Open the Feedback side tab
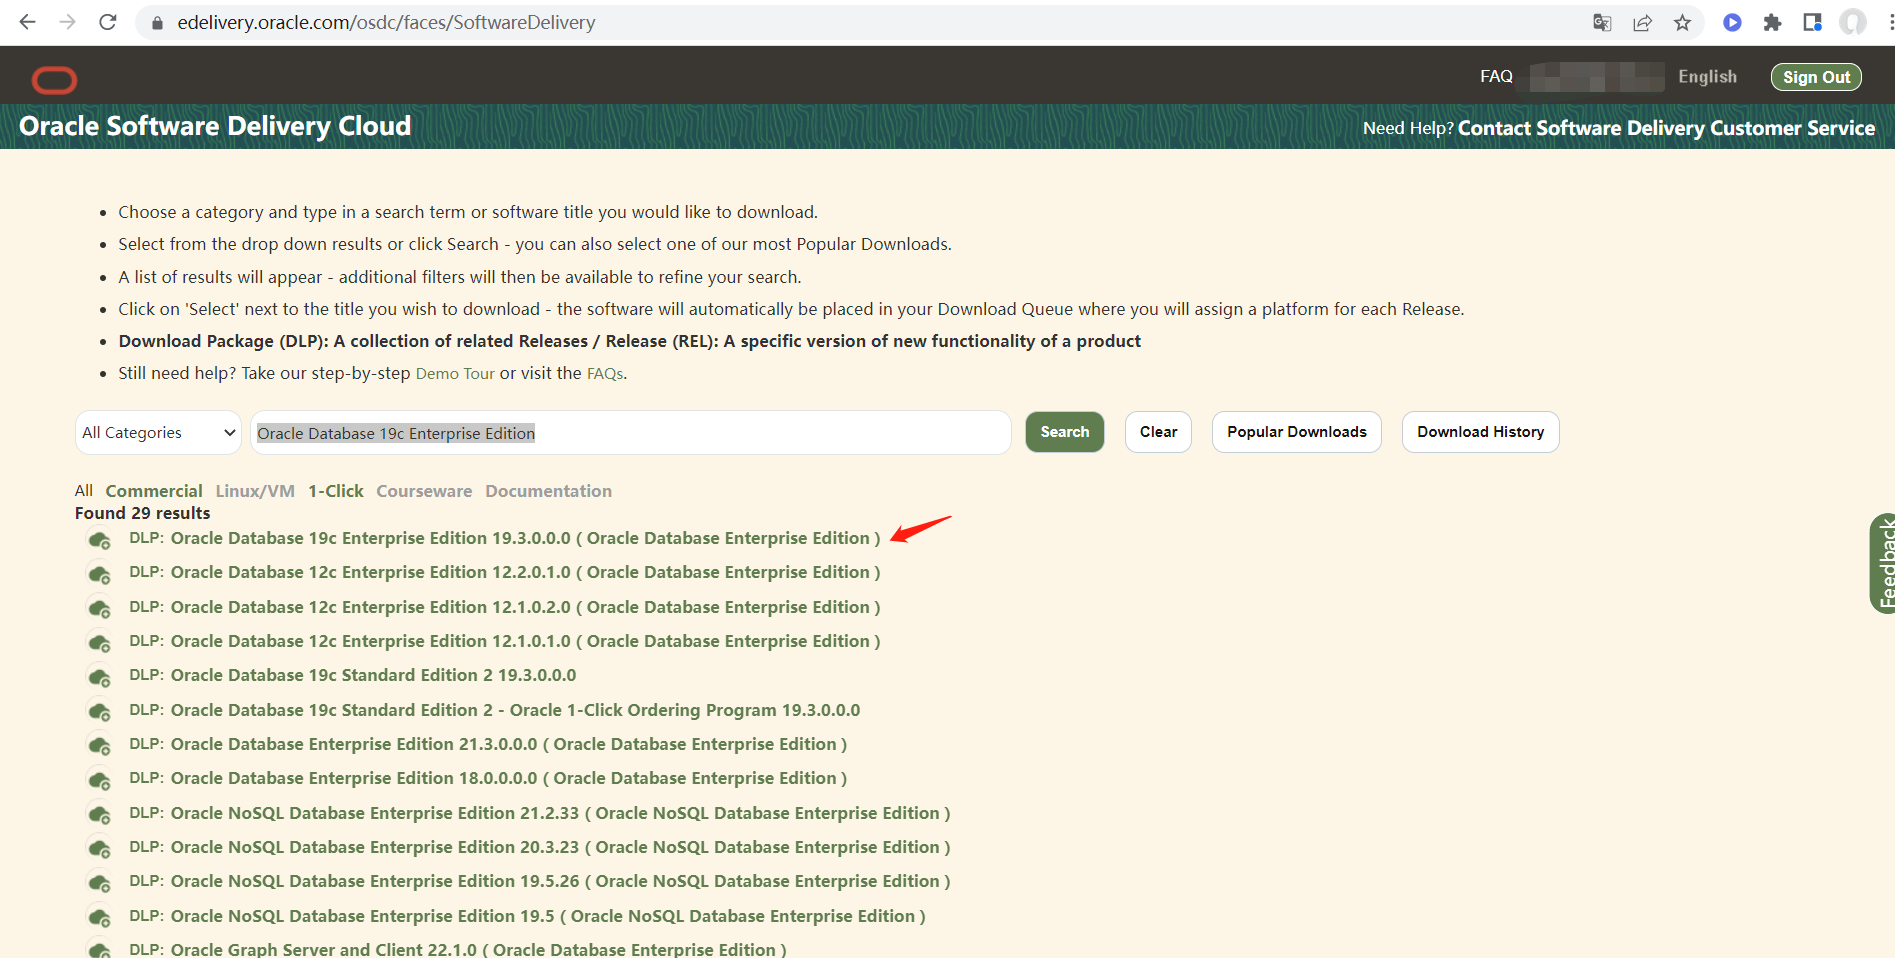This screenshot has height=958, width=1895. click(1883, 563)
